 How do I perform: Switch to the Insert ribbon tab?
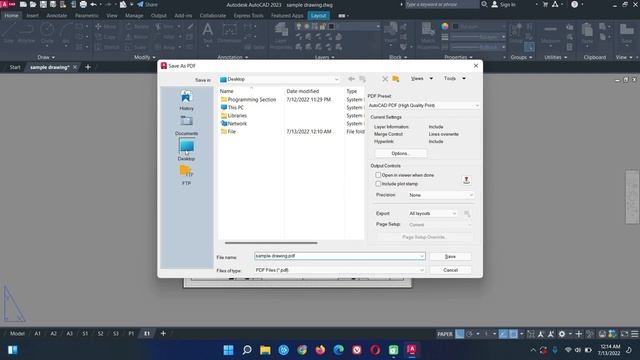[x=32, y=16]
